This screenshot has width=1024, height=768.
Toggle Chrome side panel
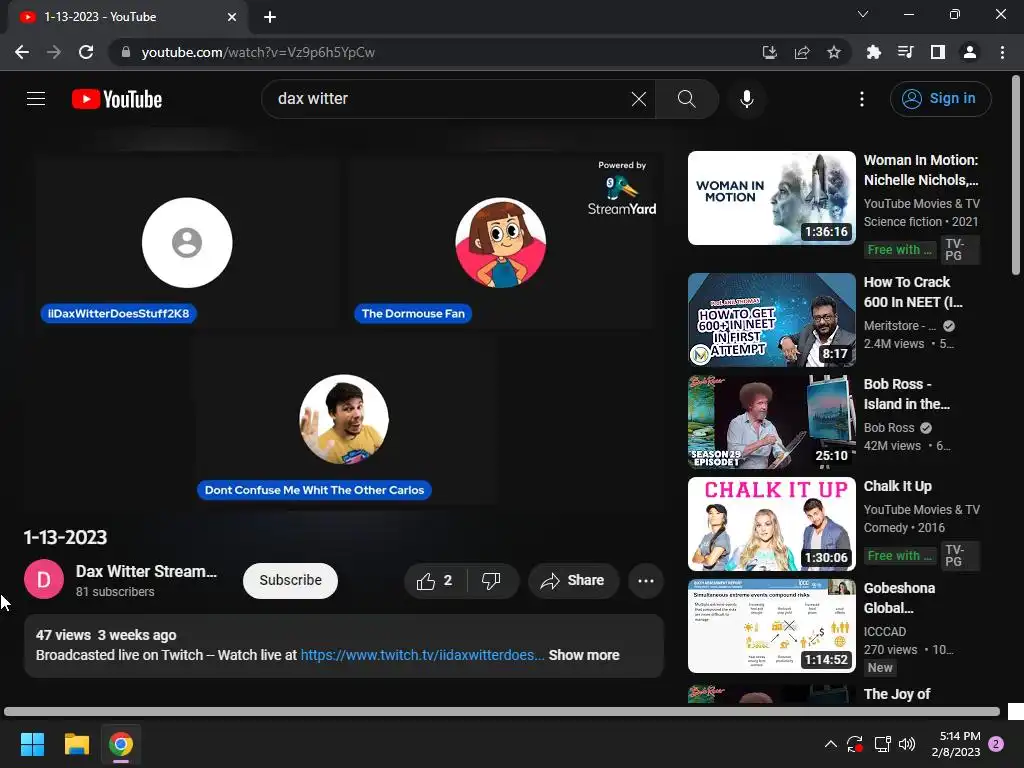coord(937,52)
